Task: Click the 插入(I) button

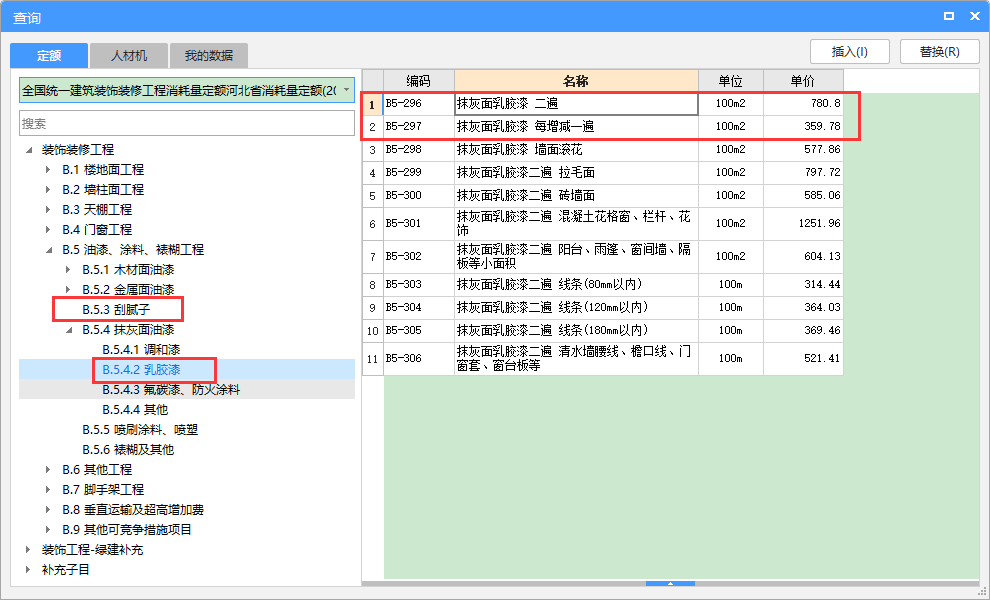Action: tap(850, 52)
